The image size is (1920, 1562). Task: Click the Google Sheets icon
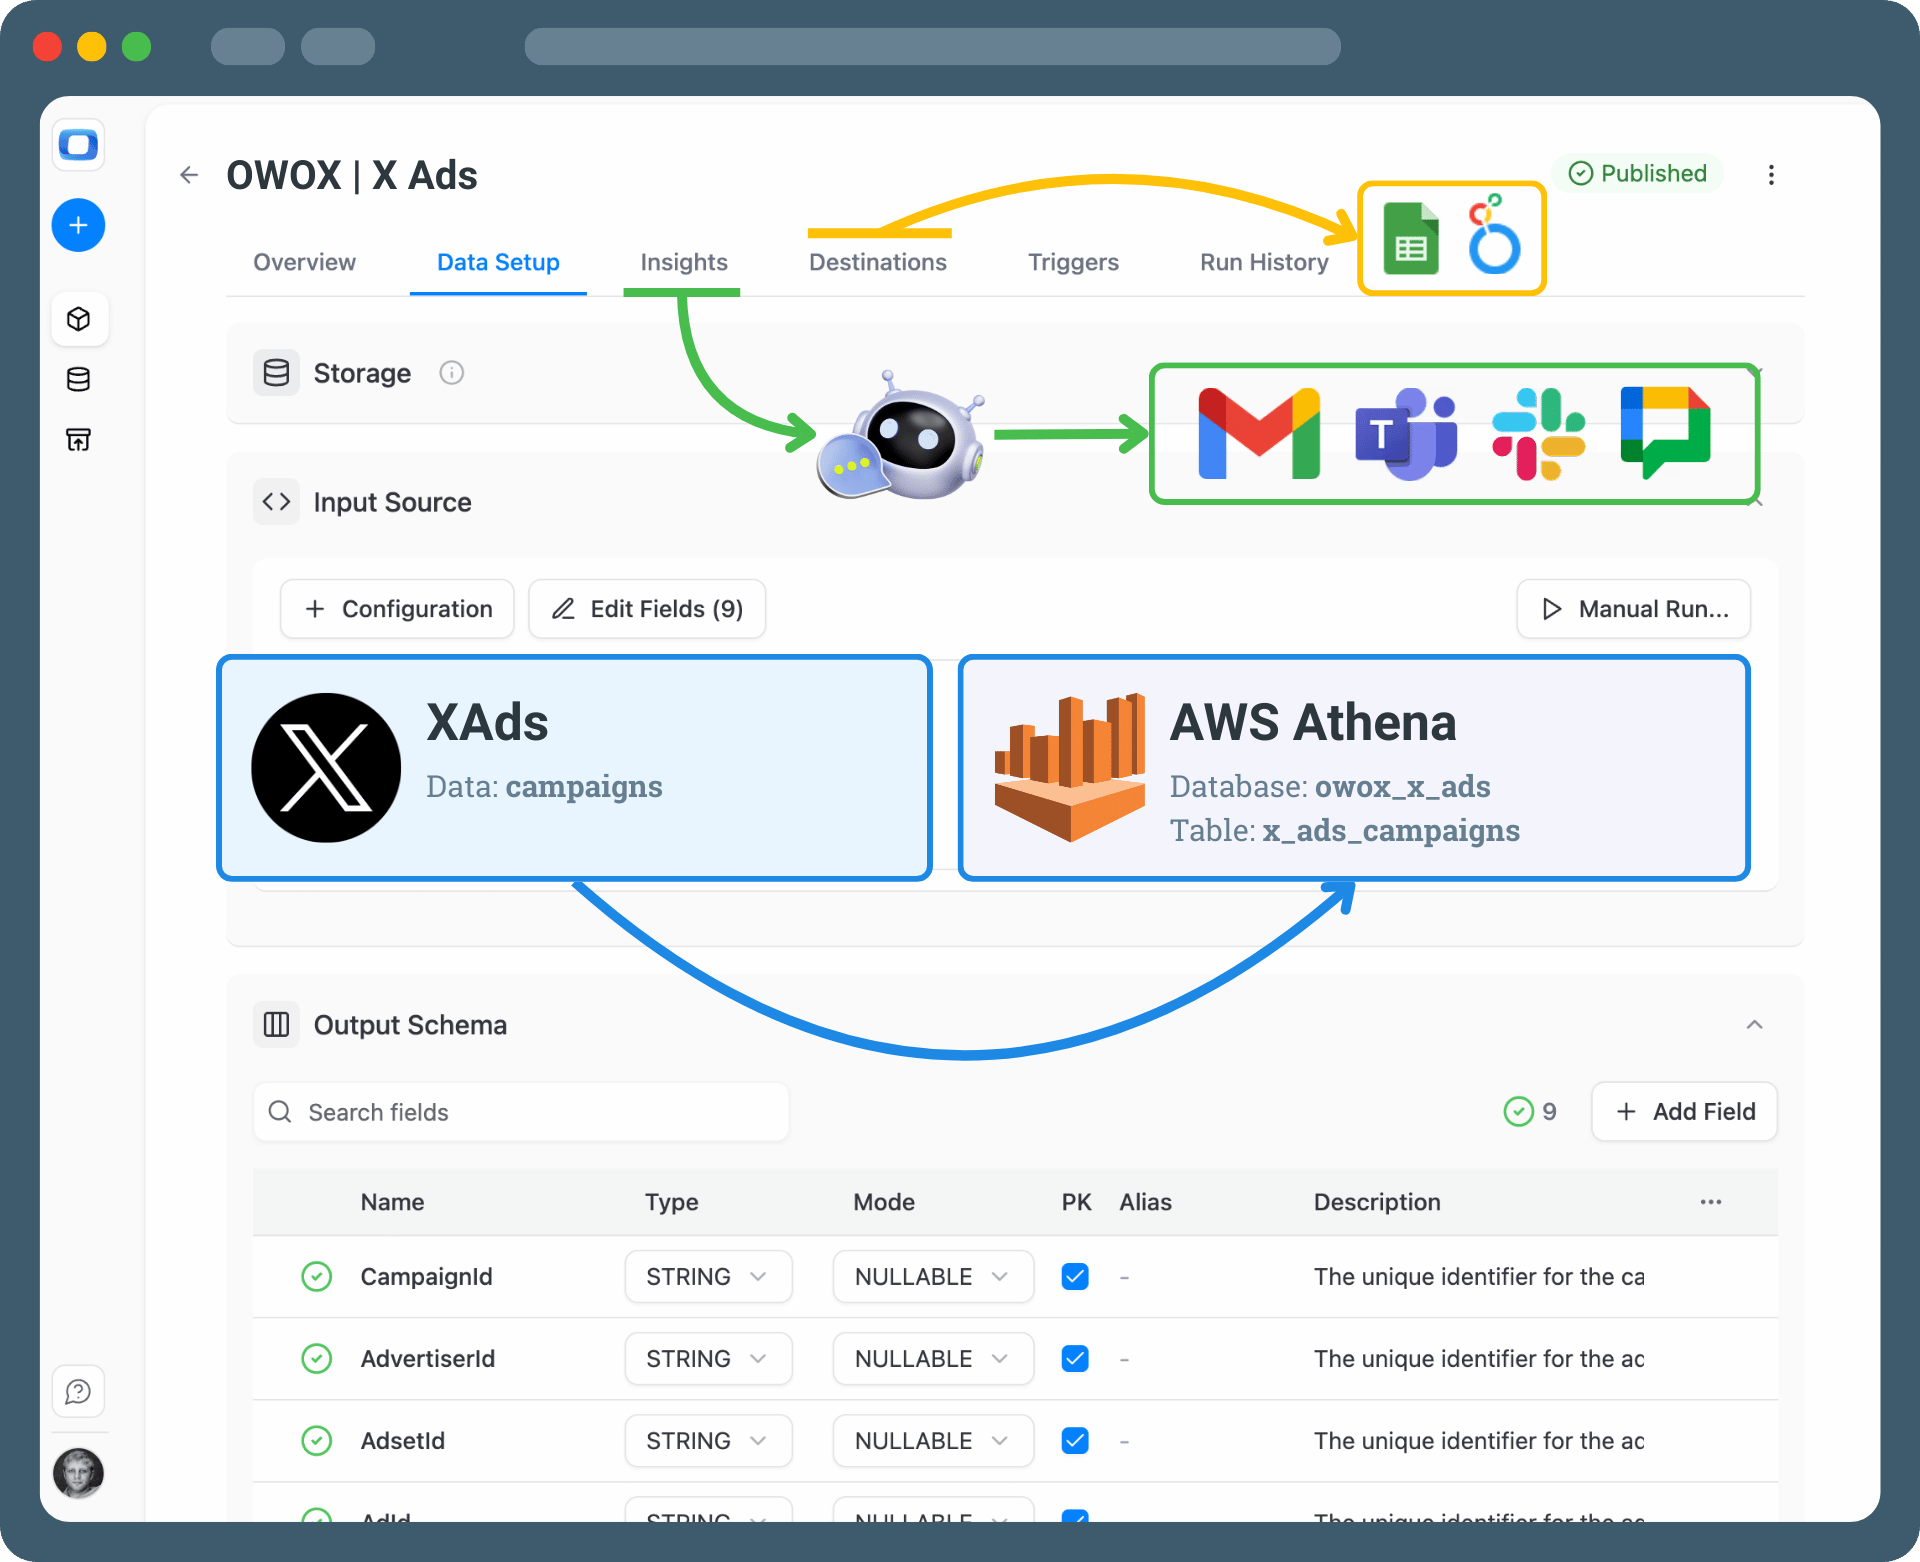1410,239
